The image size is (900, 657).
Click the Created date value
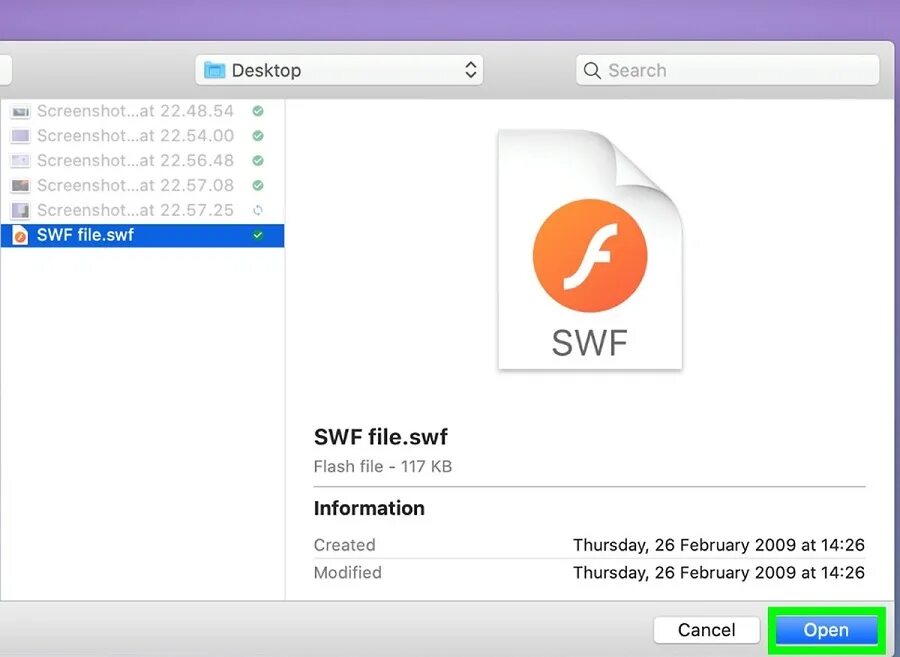[719, 545]
